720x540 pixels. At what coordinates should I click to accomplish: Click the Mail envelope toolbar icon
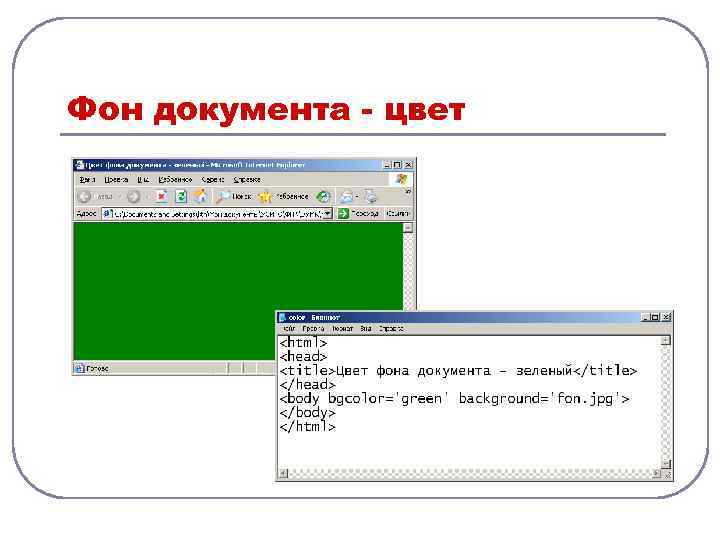coord(347,197)
